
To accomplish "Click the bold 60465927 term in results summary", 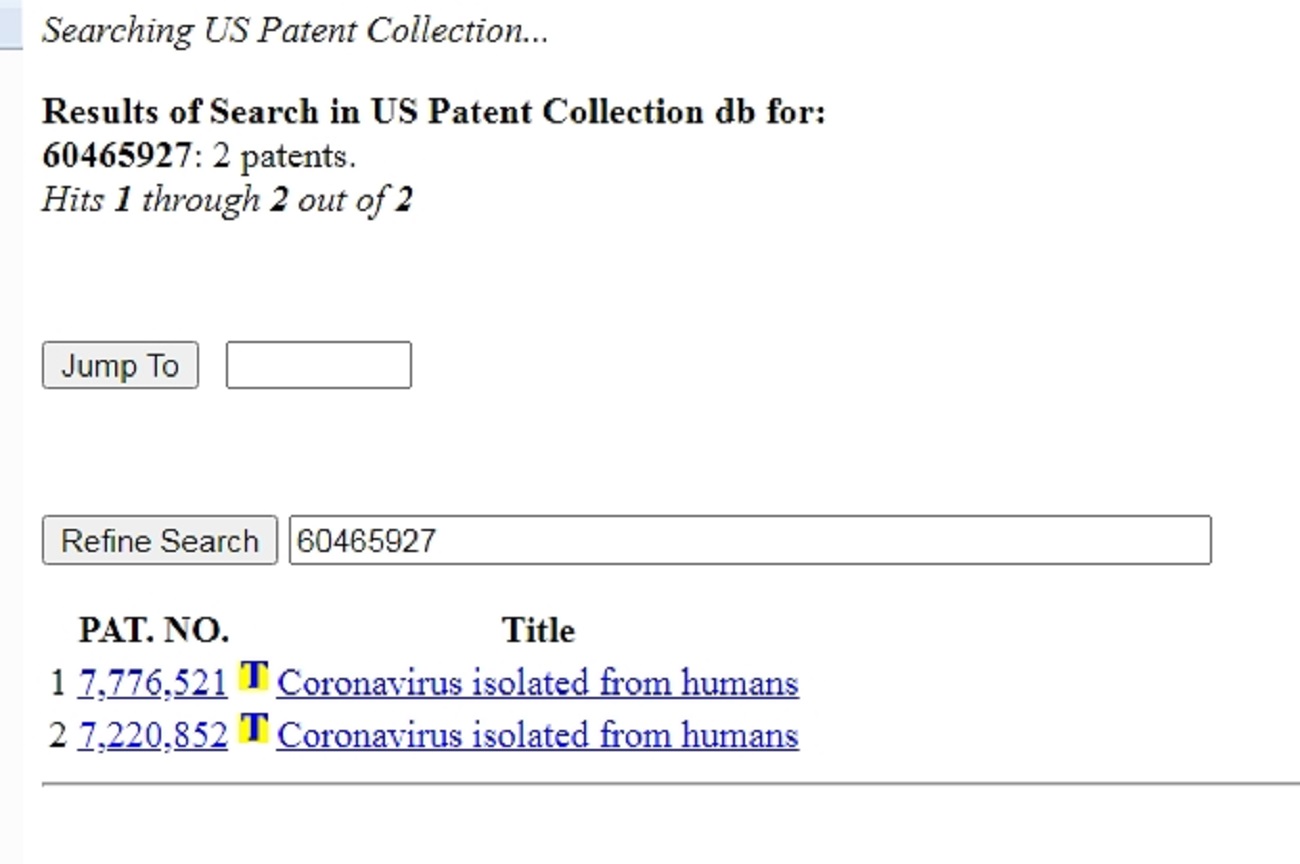I will pos(116,156).
